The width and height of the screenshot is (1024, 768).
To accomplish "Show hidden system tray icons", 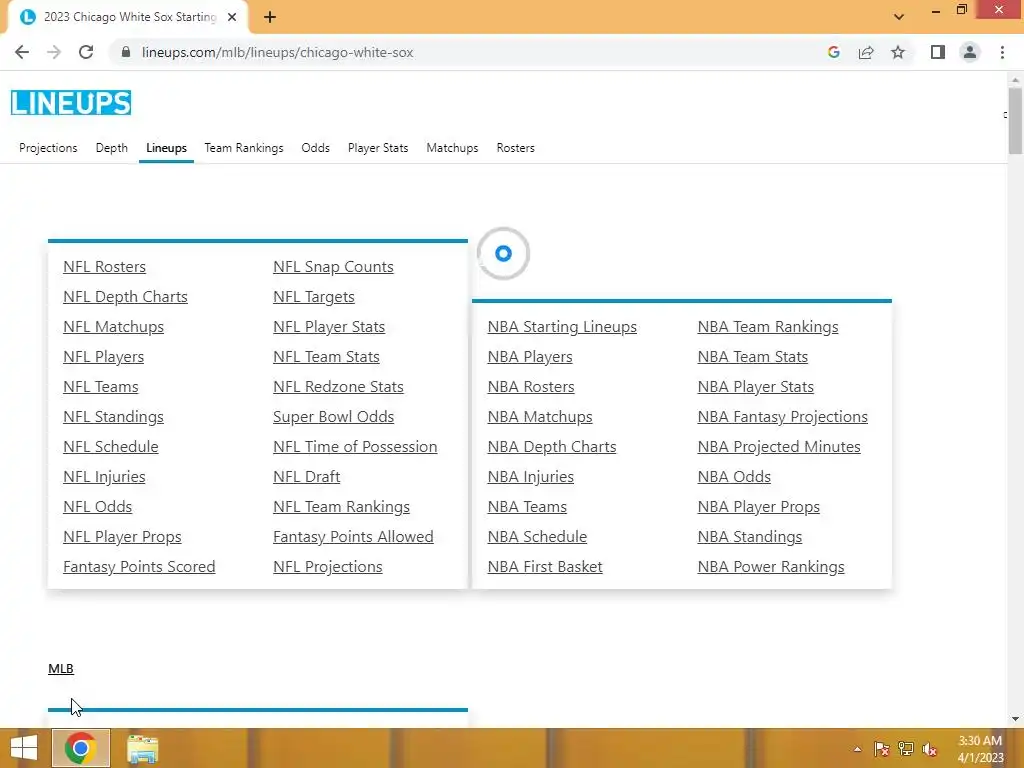I will coord(857,749).
